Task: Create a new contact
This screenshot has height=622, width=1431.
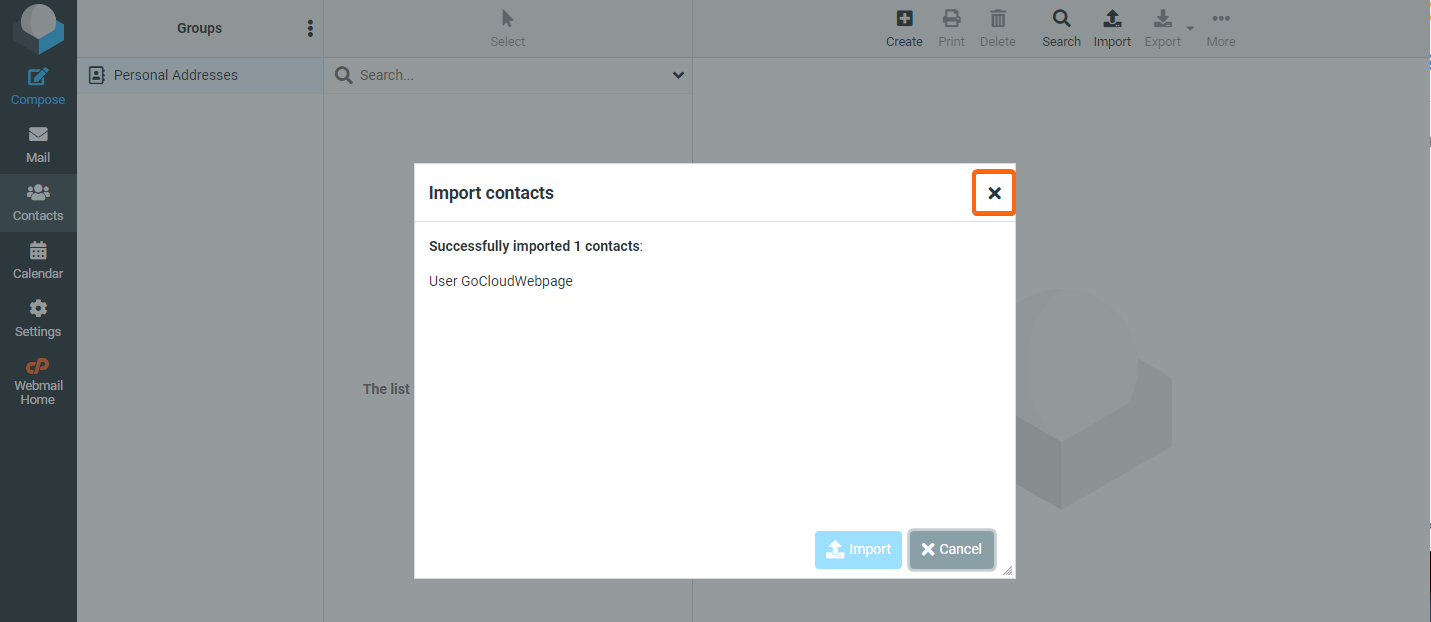Action: pos(904,28)
